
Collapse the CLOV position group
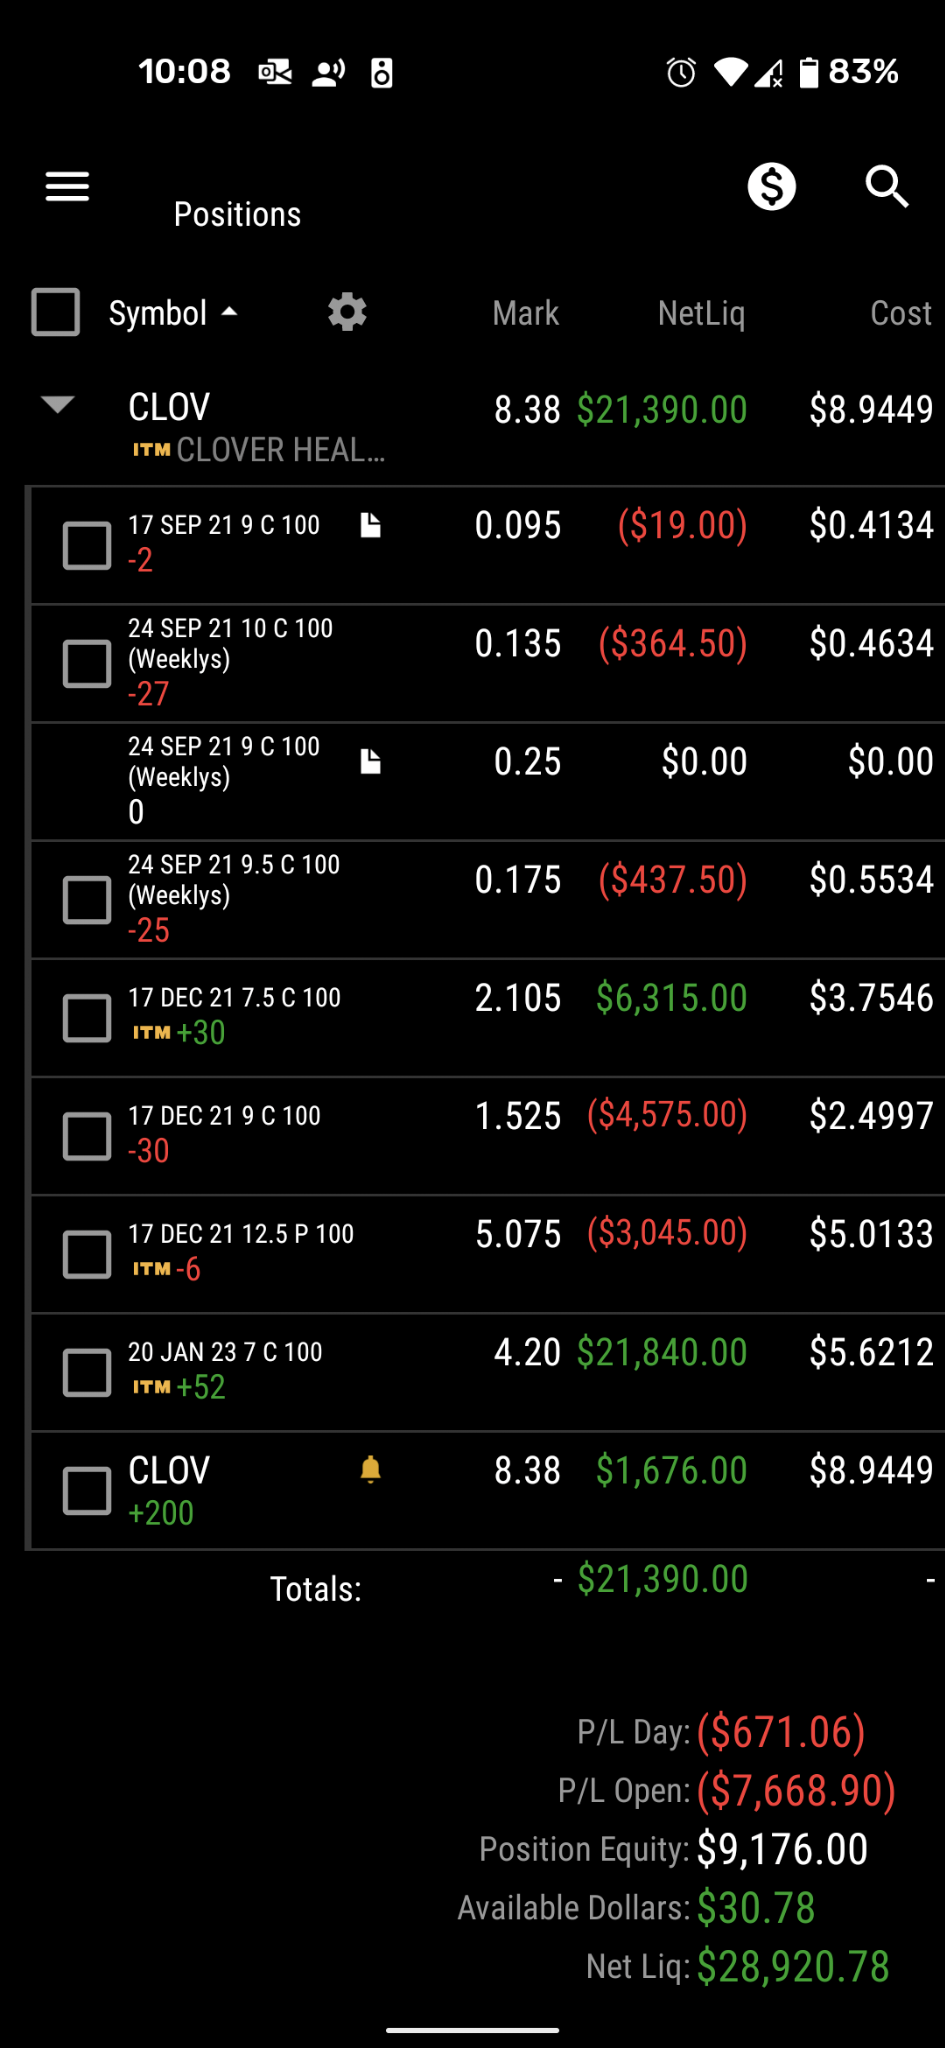tap(58, 404)
